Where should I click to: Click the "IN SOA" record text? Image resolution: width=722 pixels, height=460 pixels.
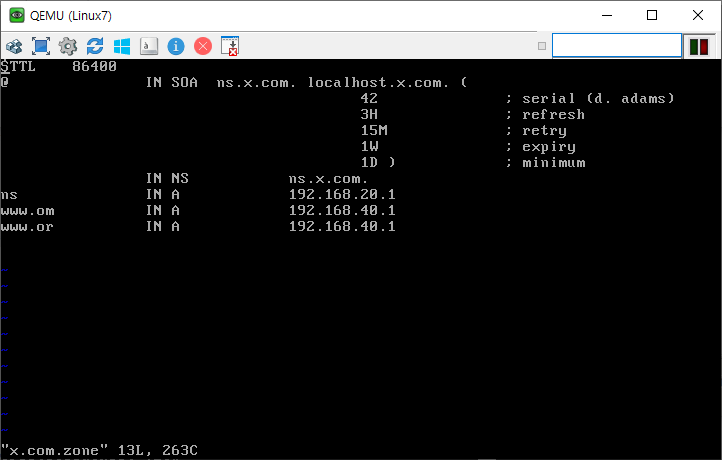pyautogui.click(x=172, y=82)
